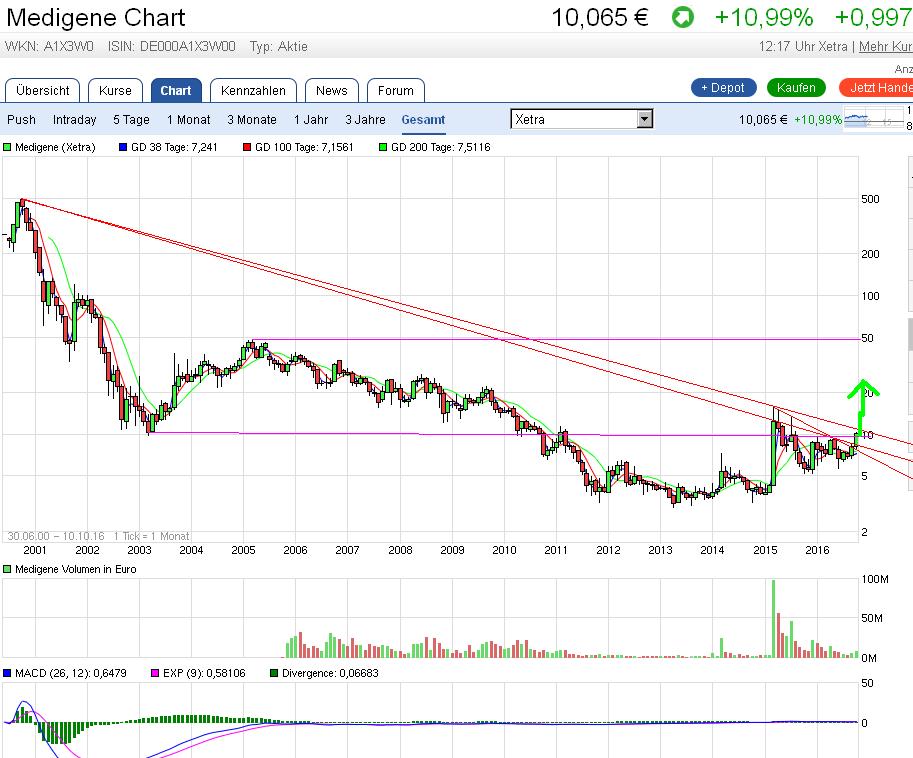This screenshot has height=758, width=913.
Task: Click the large 10,065 € price
Action: click(600, 17)
